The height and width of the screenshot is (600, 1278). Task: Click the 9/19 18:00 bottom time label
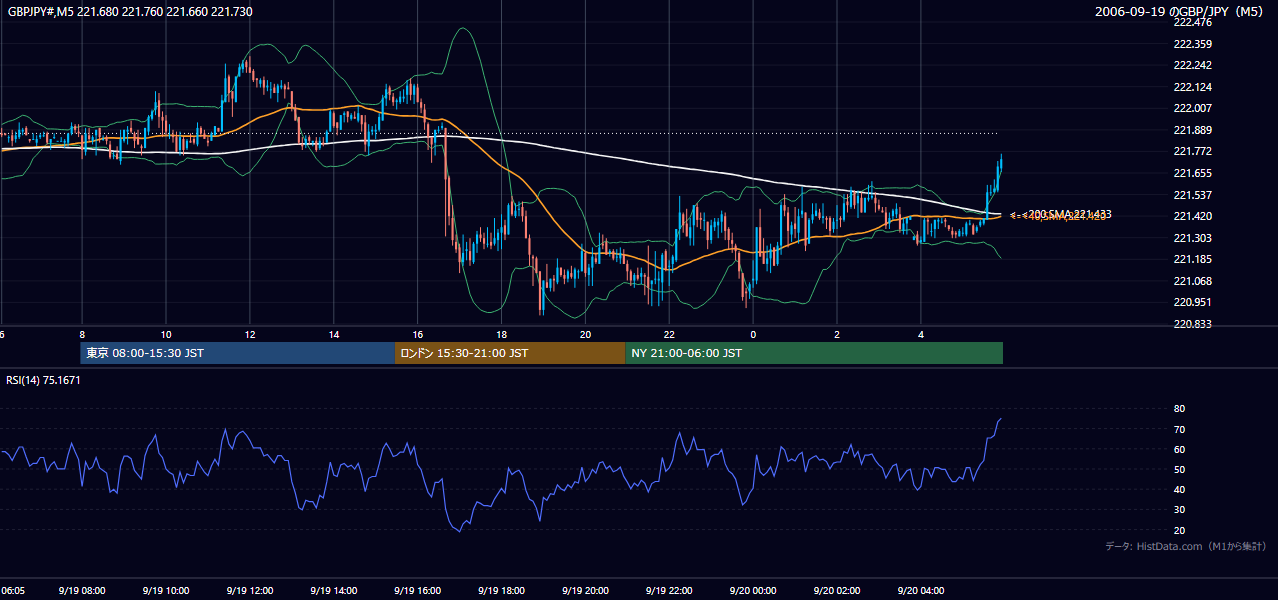(502, 591)
